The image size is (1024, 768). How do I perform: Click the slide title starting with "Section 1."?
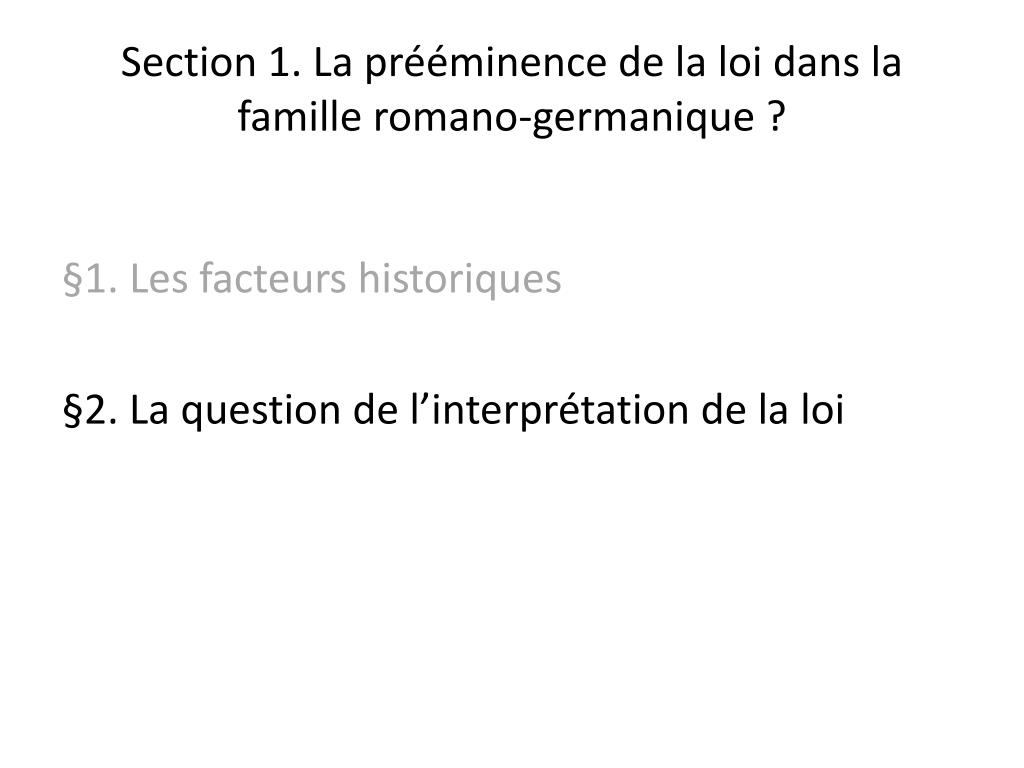[x=511, y=90]
